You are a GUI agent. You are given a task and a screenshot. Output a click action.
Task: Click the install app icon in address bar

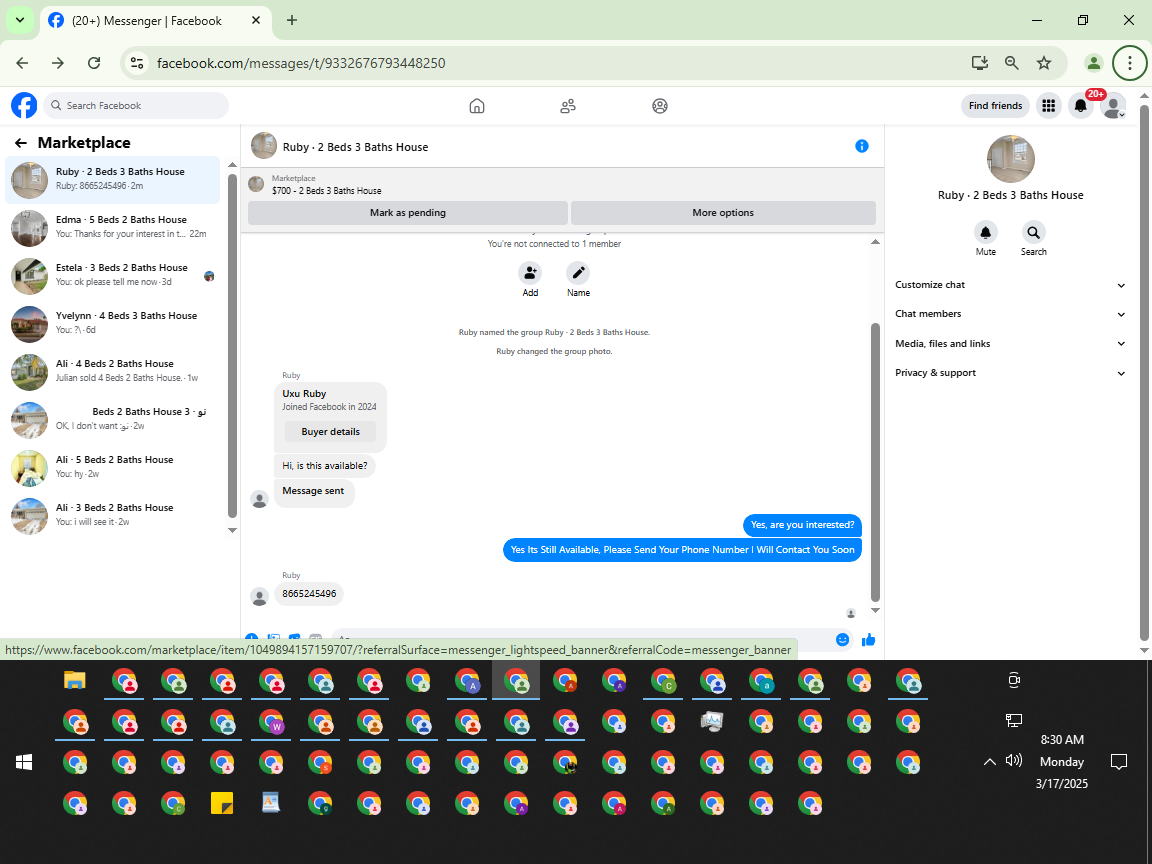coord(979,63)
